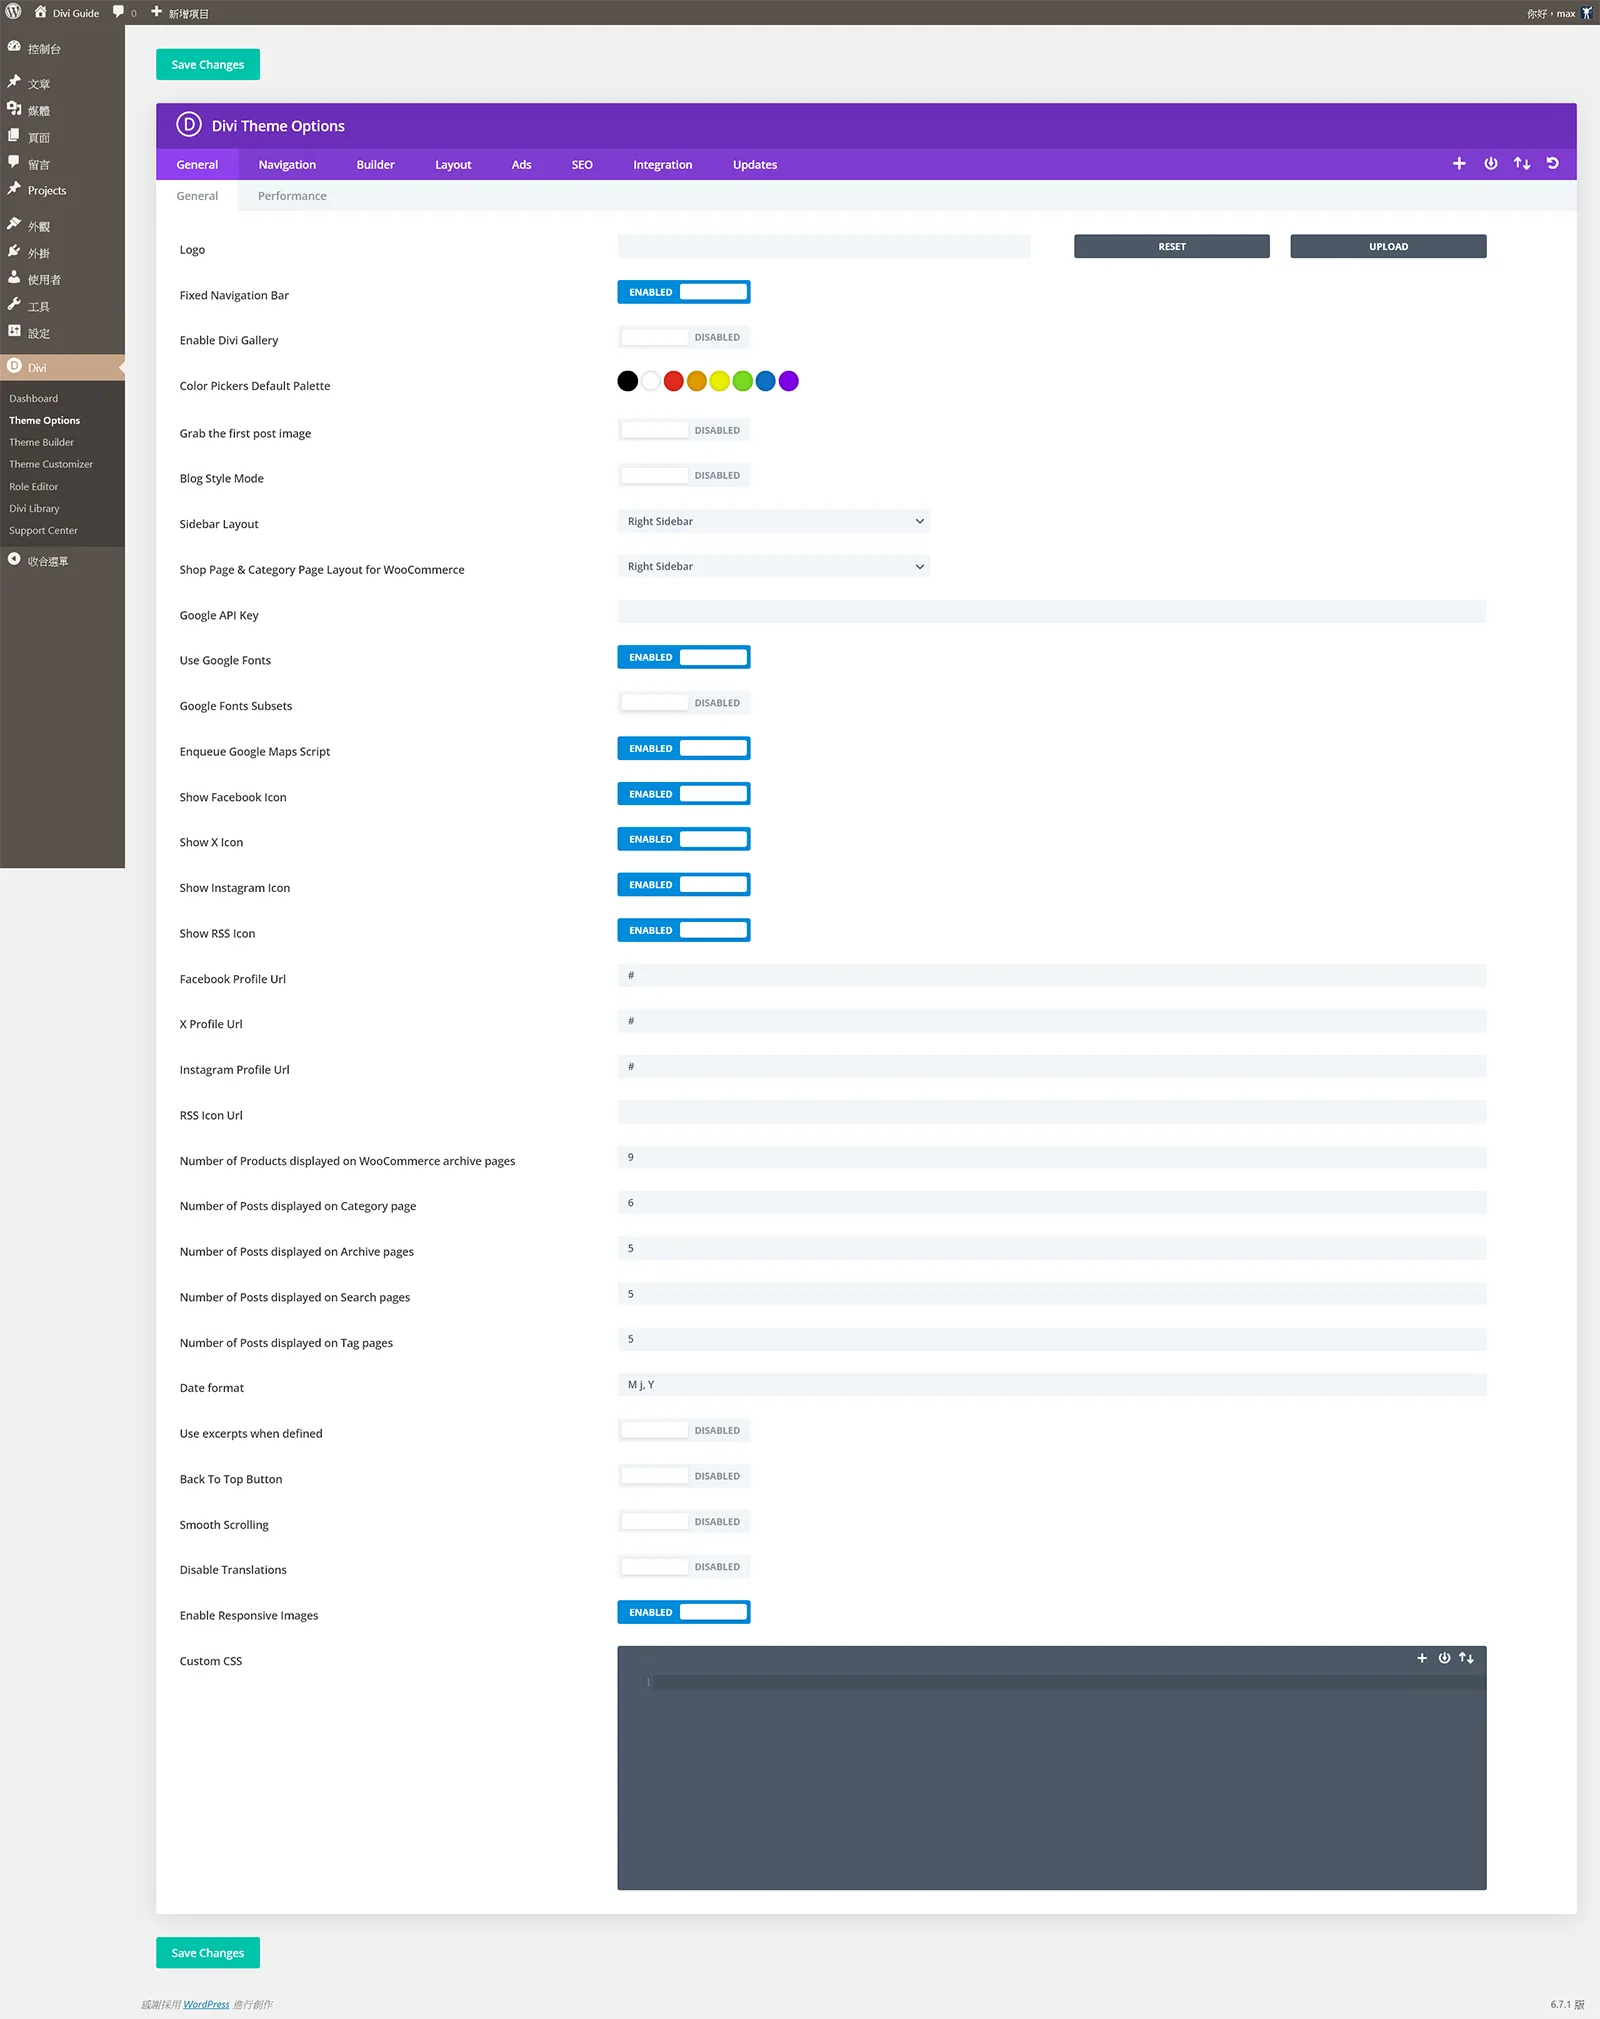Open Support Center submenu link
The image size is (1600, 2019).
43,530
